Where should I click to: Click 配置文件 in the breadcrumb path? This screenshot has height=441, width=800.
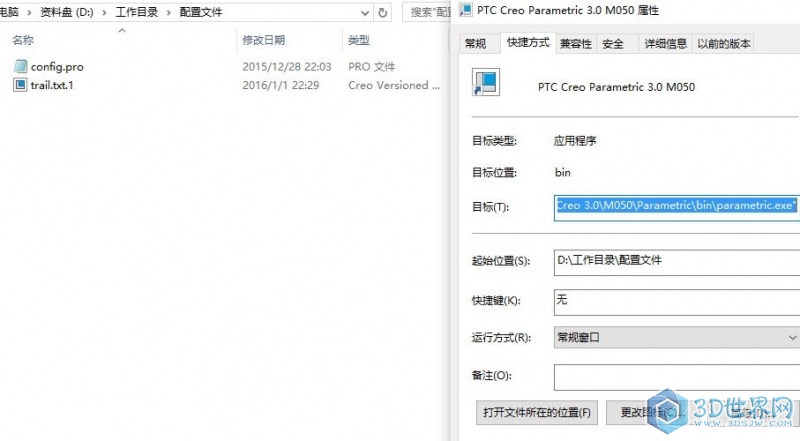201,12
